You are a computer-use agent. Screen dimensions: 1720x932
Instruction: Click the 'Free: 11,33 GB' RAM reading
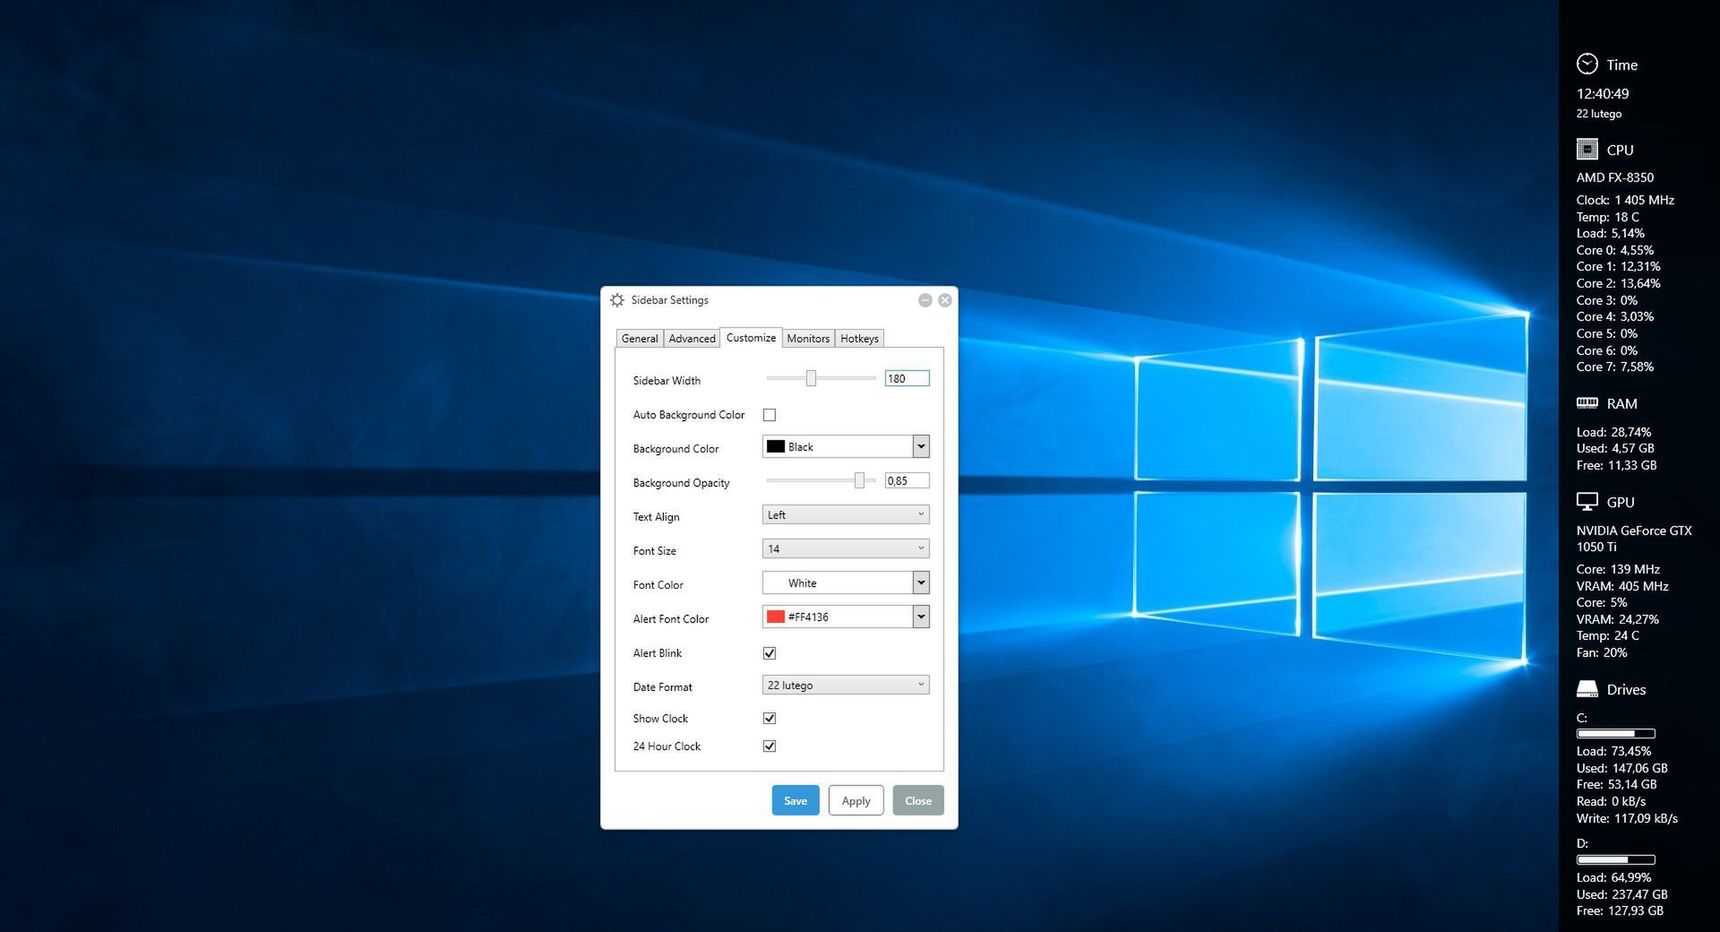tap(1617, 465)
